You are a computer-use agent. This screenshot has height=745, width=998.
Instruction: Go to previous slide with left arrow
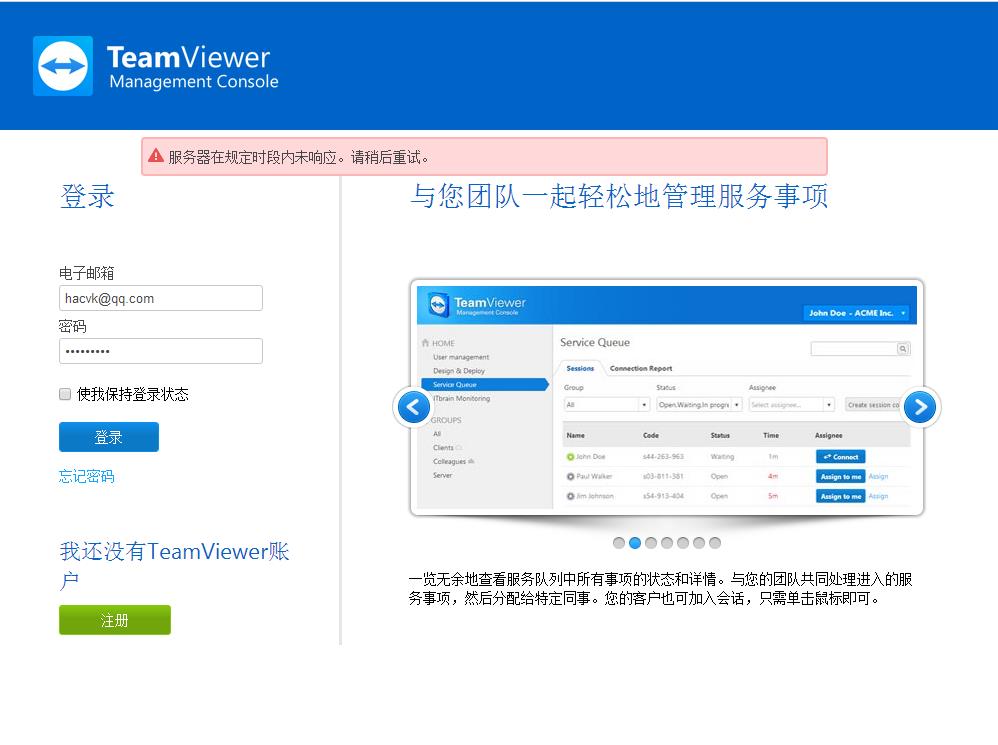coord(413,407)
